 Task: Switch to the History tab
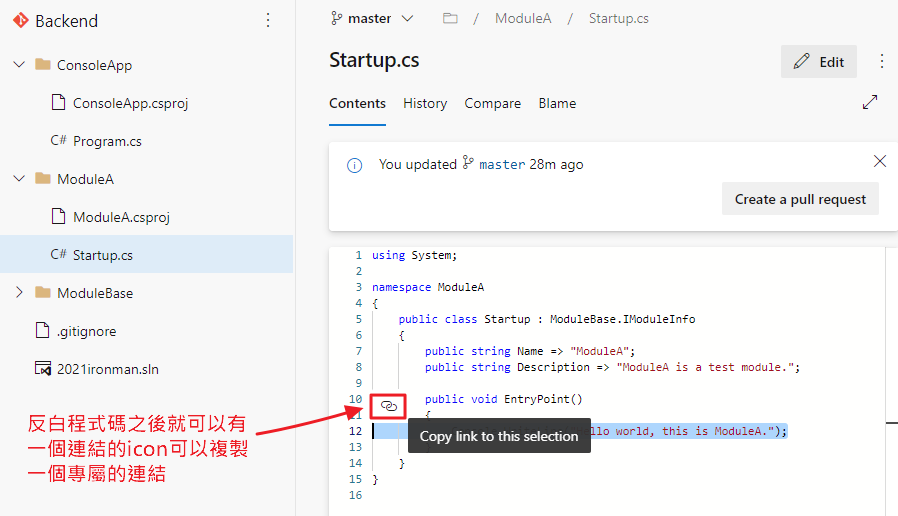pos(425,104)
